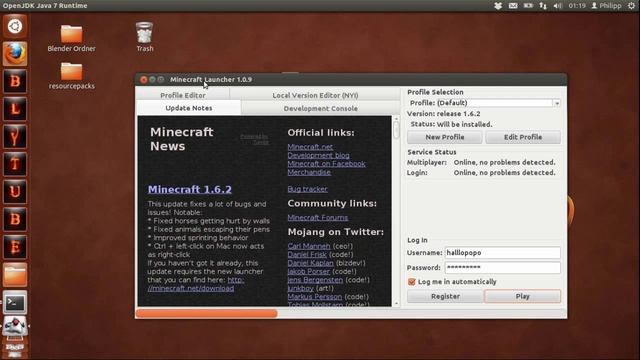Click the scroll-down arrow of news pane
640x360 pixels.
pyautogui.click(x=396, y=303)
